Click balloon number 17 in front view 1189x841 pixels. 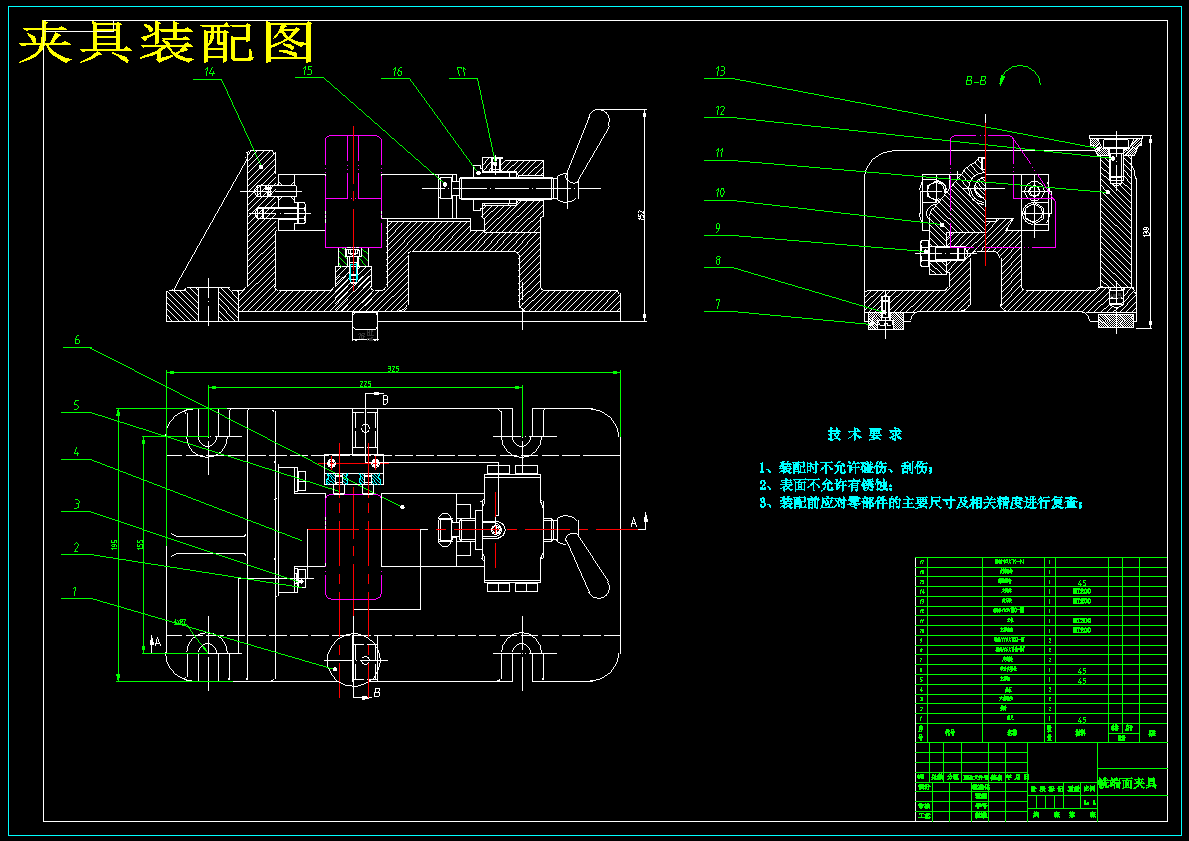460,72
